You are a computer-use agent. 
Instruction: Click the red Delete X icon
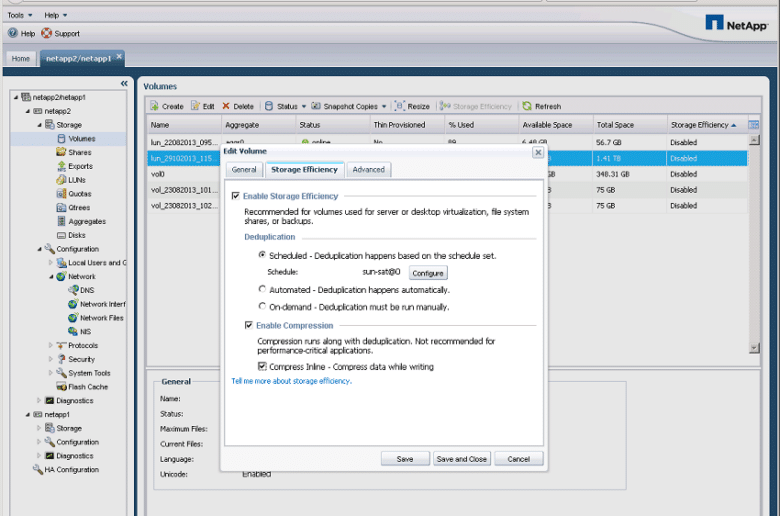pyautogui.click(x=226, y=106)
